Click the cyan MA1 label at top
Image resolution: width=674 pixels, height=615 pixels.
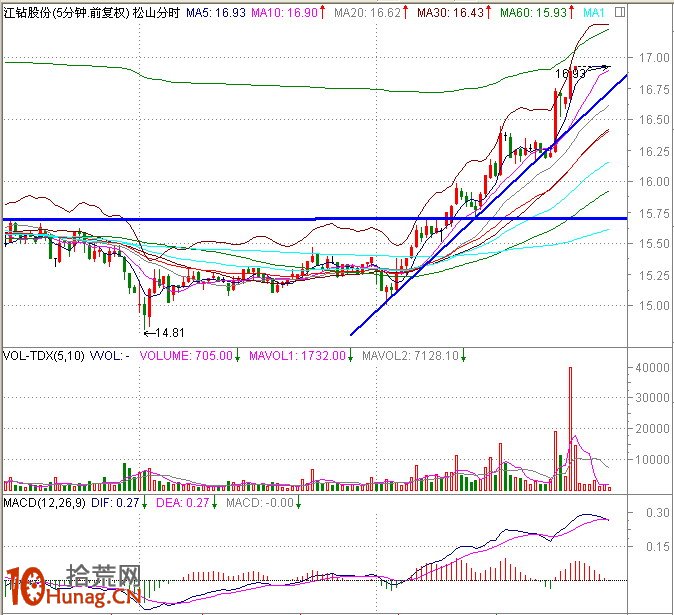tap(594, 13)
